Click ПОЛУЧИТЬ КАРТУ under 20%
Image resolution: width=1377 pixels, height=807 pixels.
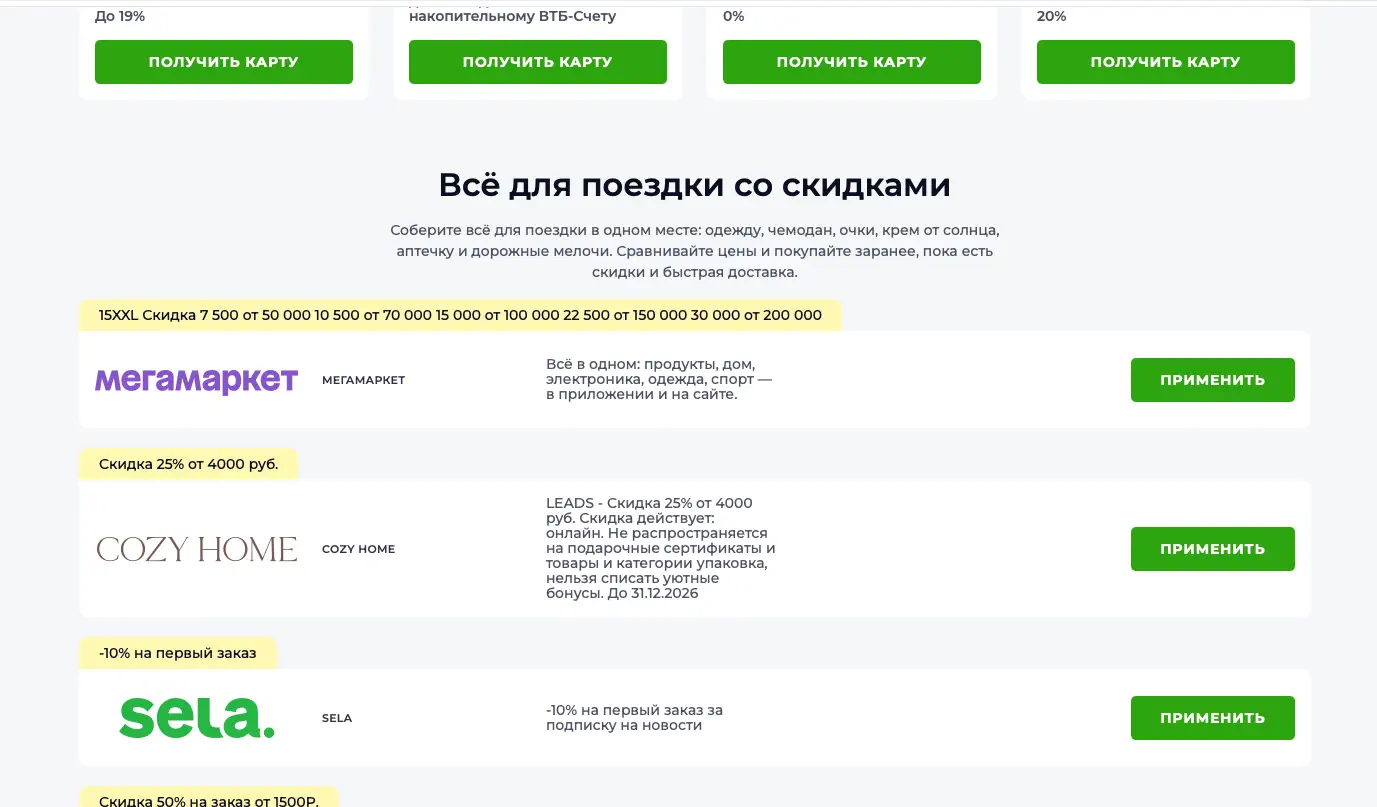(x=1166, y=62)
